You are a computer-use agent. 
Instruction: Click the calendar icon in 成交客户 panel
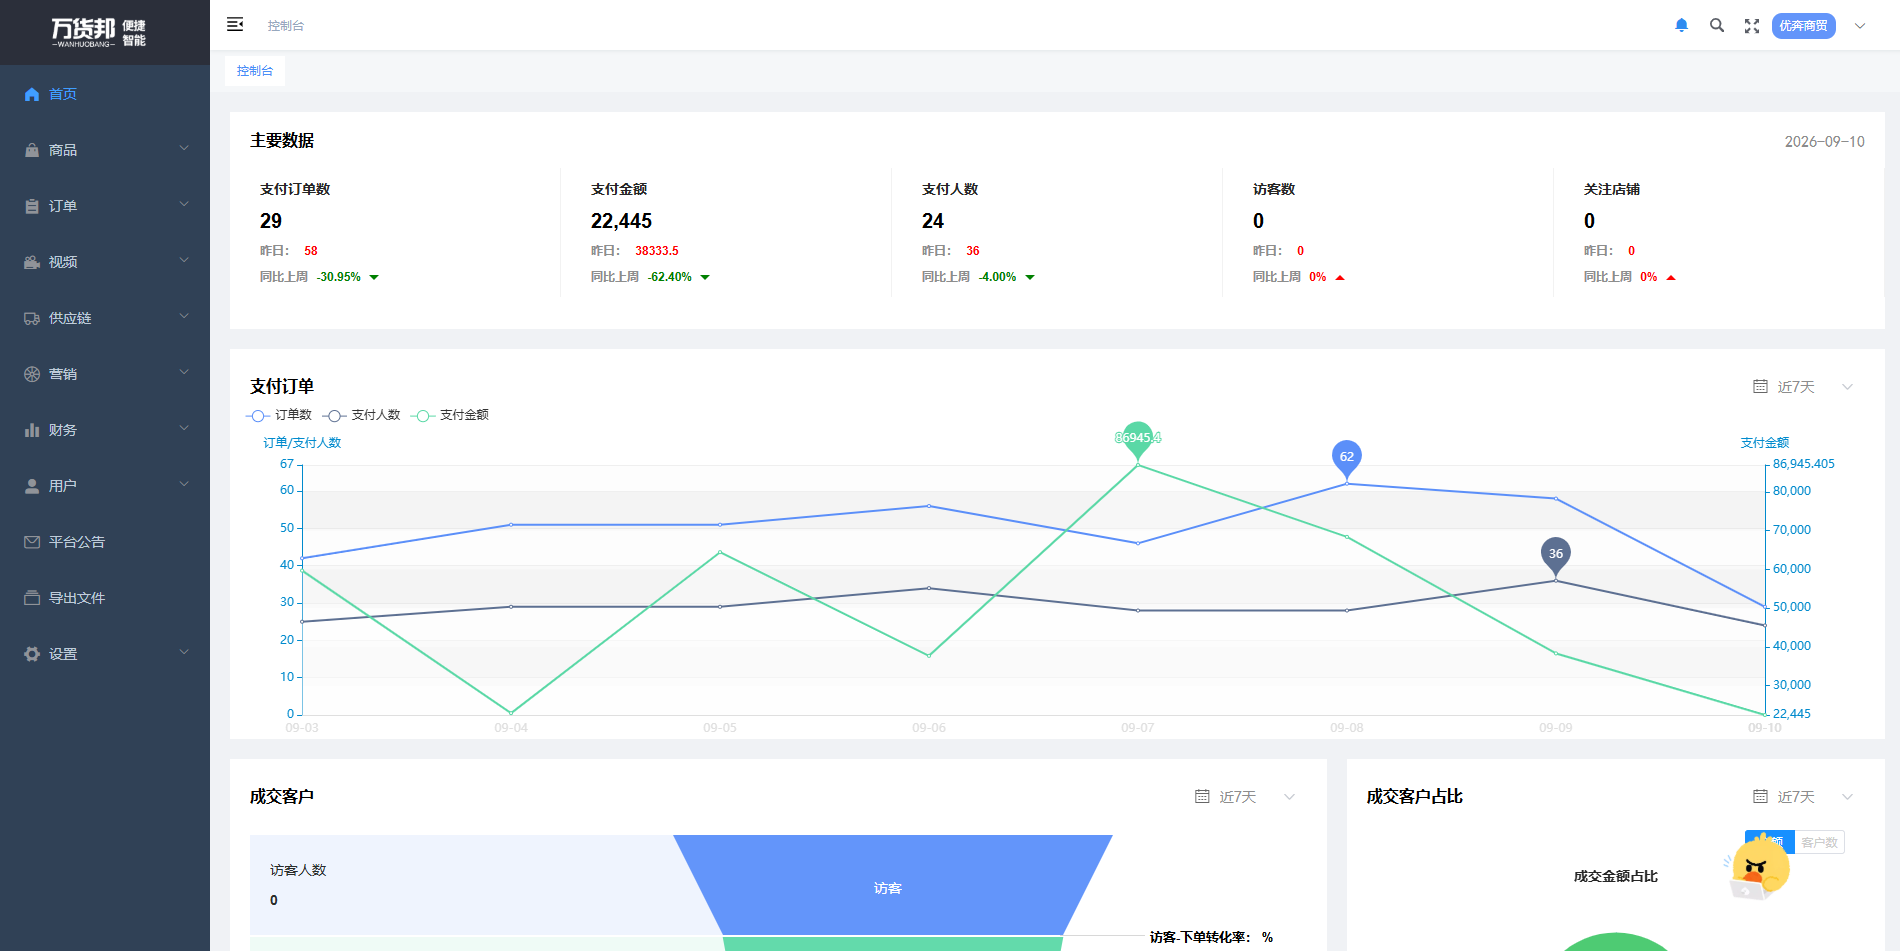tap(1202, 797)
